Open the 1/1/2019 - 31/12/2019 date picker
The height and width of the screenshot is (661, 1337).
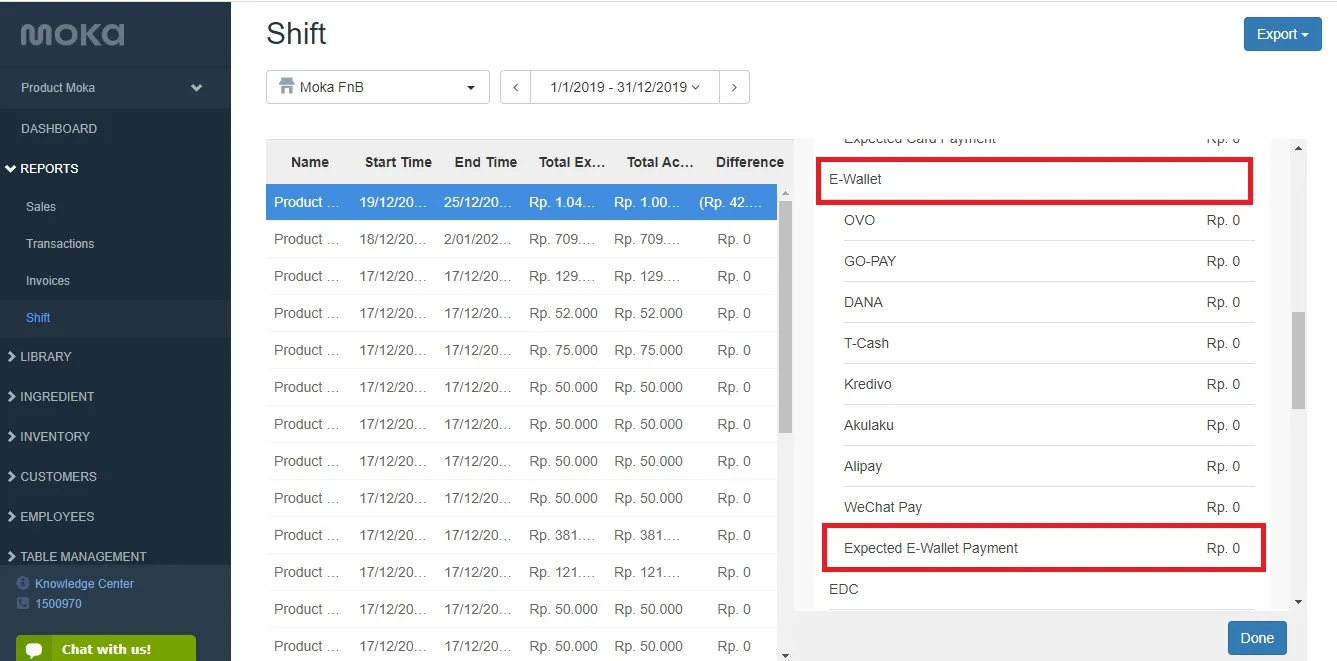(x=625, y=87)
